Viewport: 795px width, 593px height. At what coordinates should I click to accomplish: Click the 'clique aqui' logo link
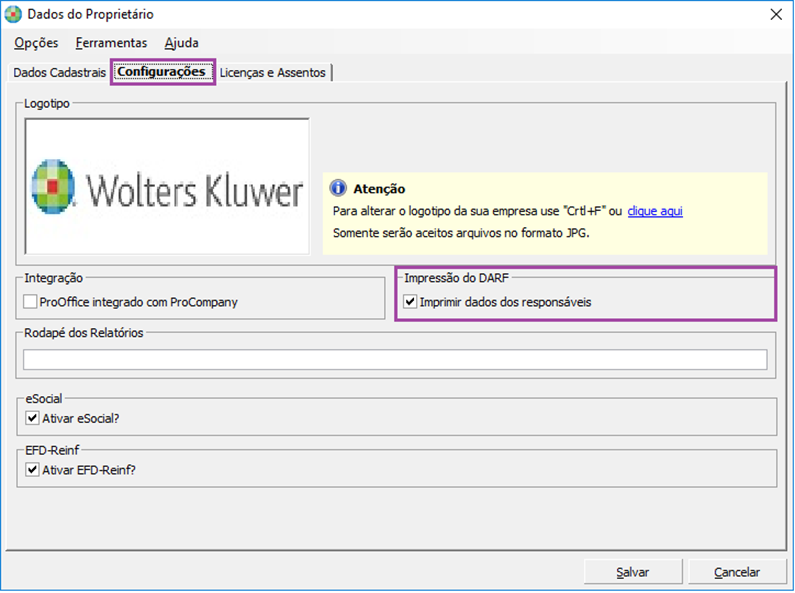(x=655, y=211)
